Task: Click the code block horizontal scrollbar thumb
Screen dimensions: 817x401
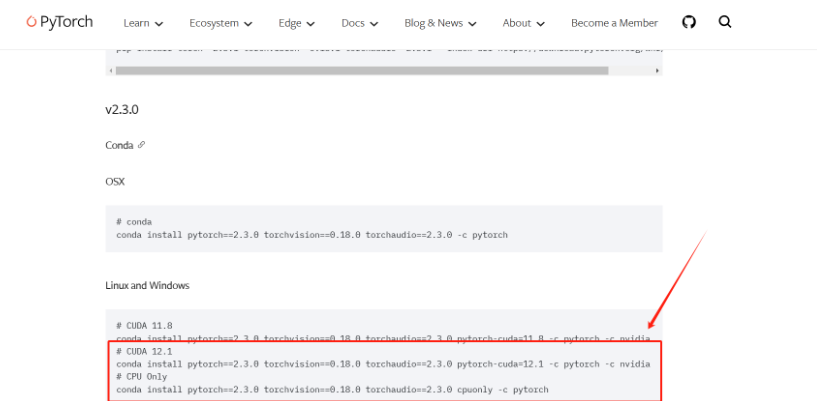Action: pos(362,70)
